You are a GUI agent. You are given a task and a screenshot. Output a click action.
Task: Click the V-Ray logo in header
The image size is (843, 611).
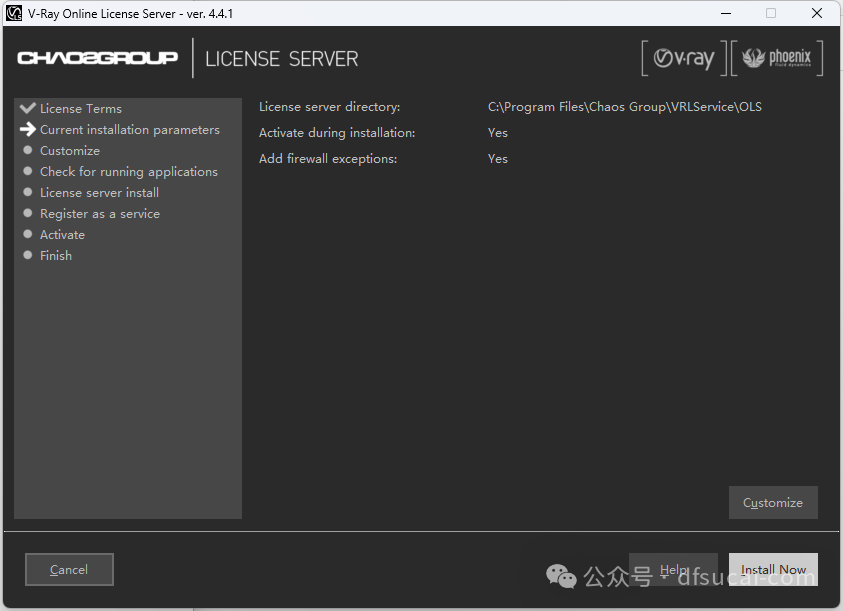(x=684, y=58)
